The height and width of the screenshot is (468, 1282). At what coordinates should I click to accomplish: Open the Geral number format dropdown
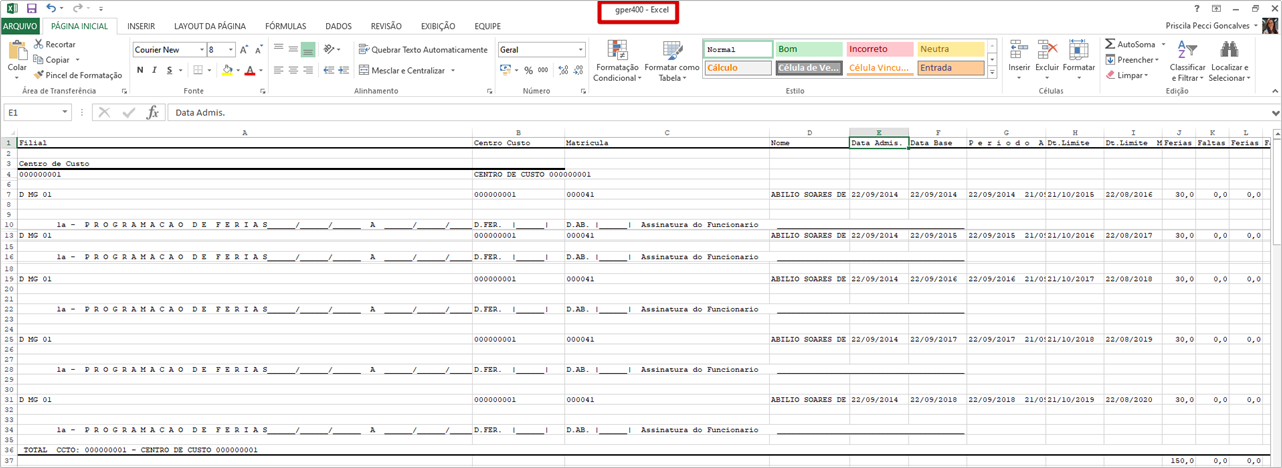[580, 49]
